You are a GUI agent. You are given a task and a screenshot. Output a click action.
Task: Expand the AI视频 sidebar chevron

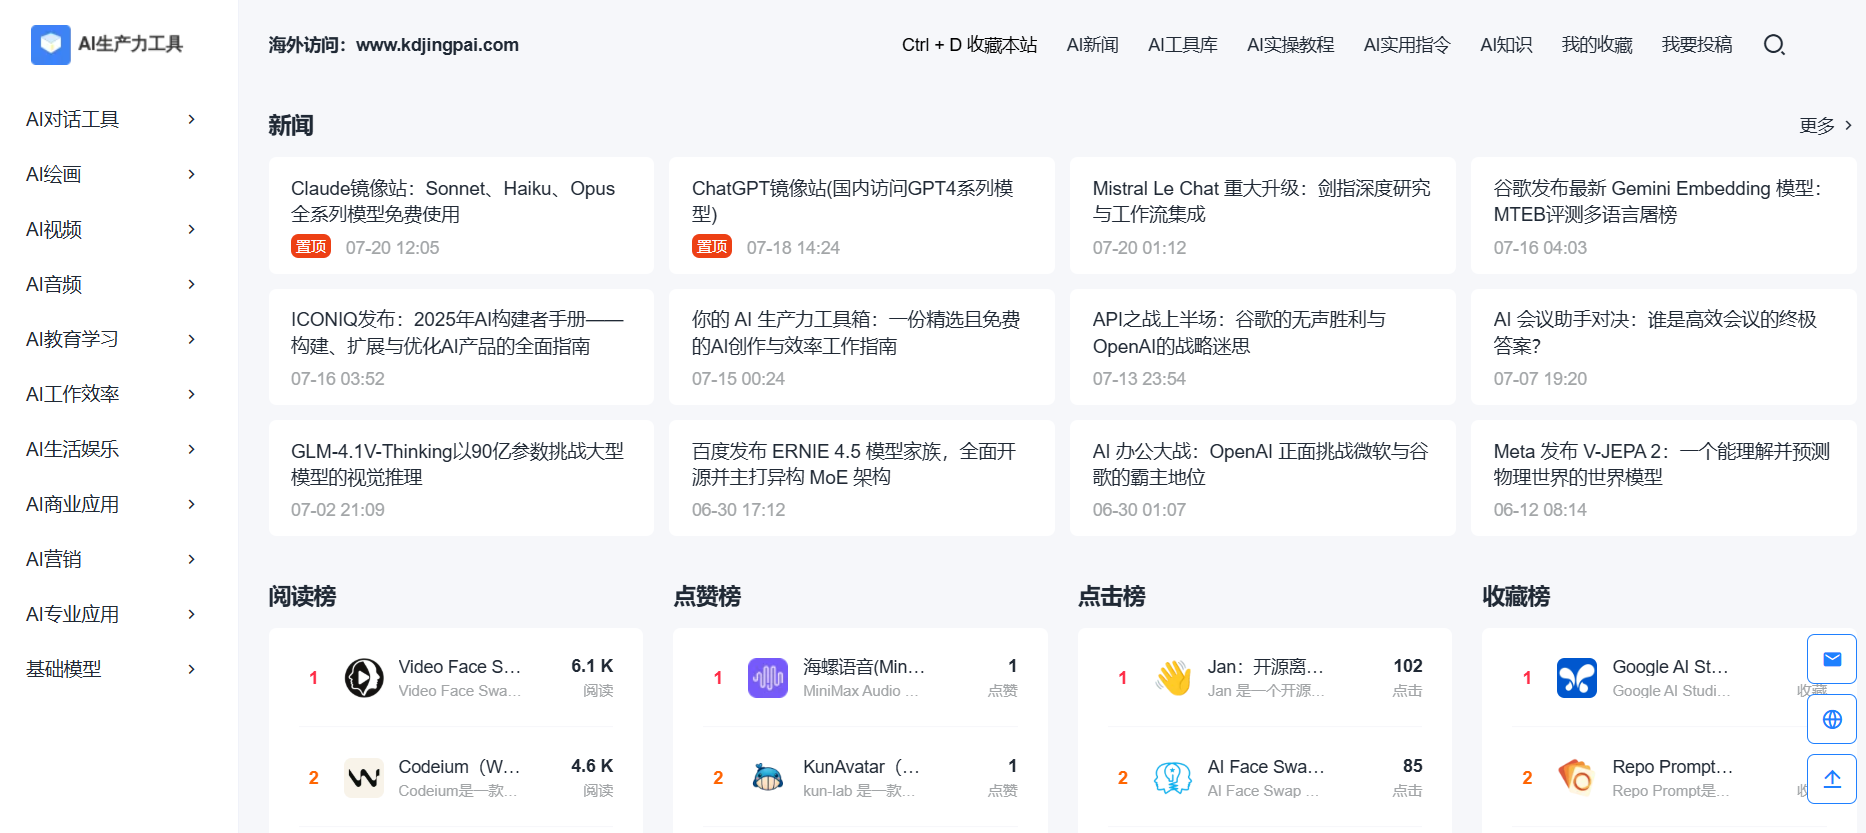(x=191, y=230)
